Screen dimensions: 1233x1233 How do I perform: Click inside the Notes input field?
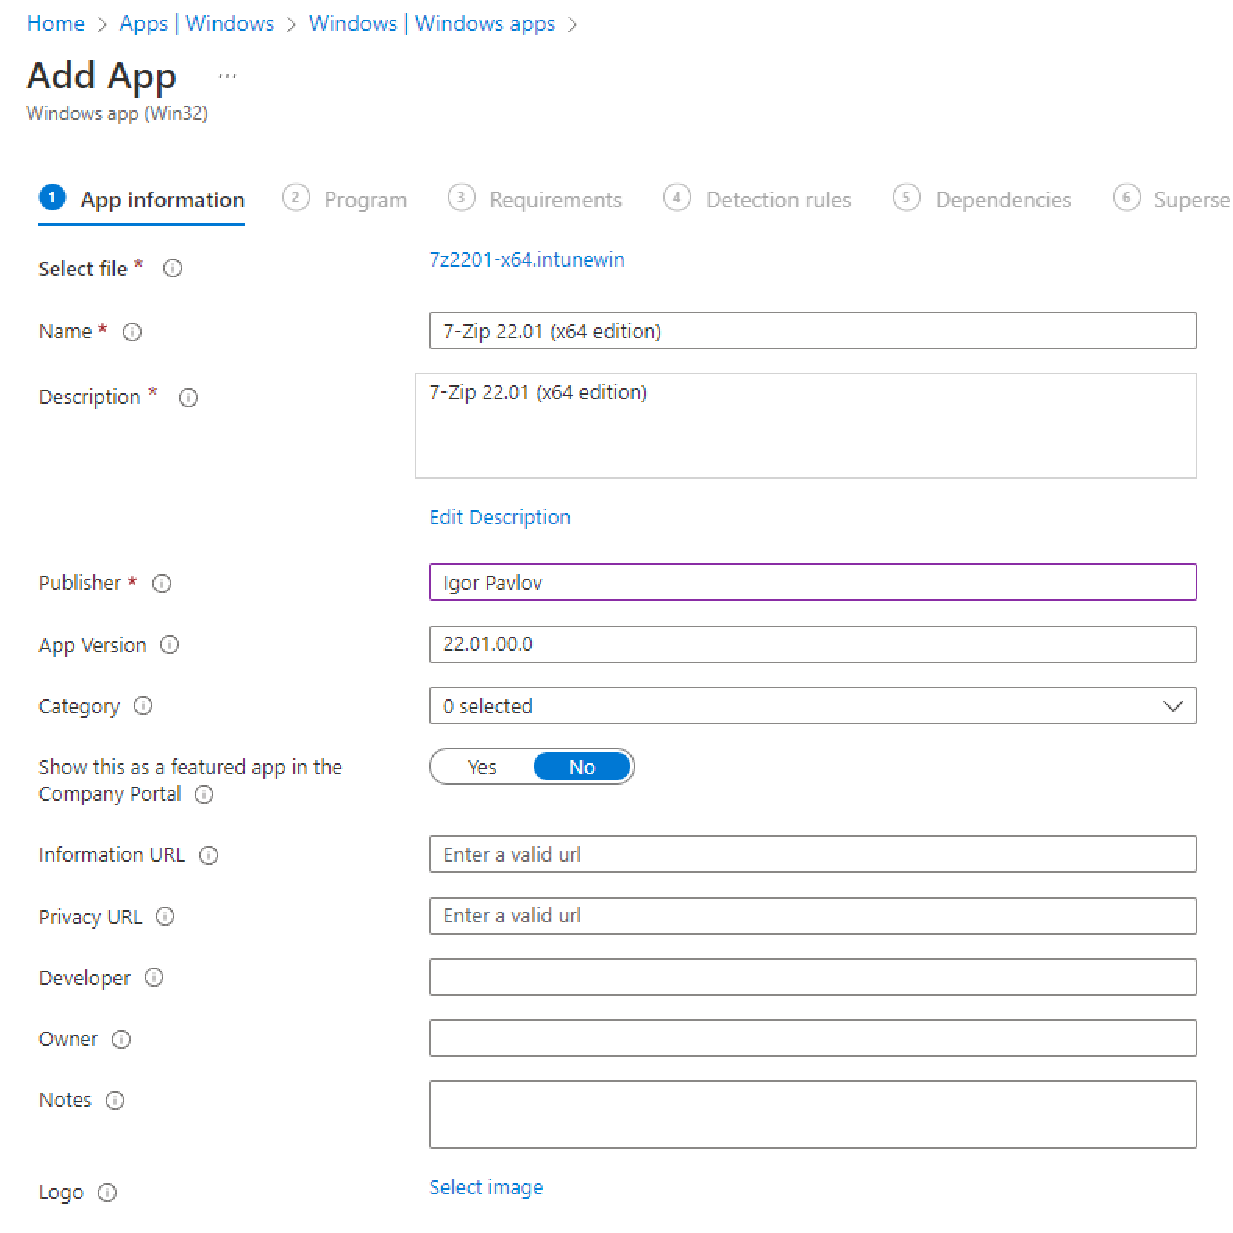point(812,1114)
